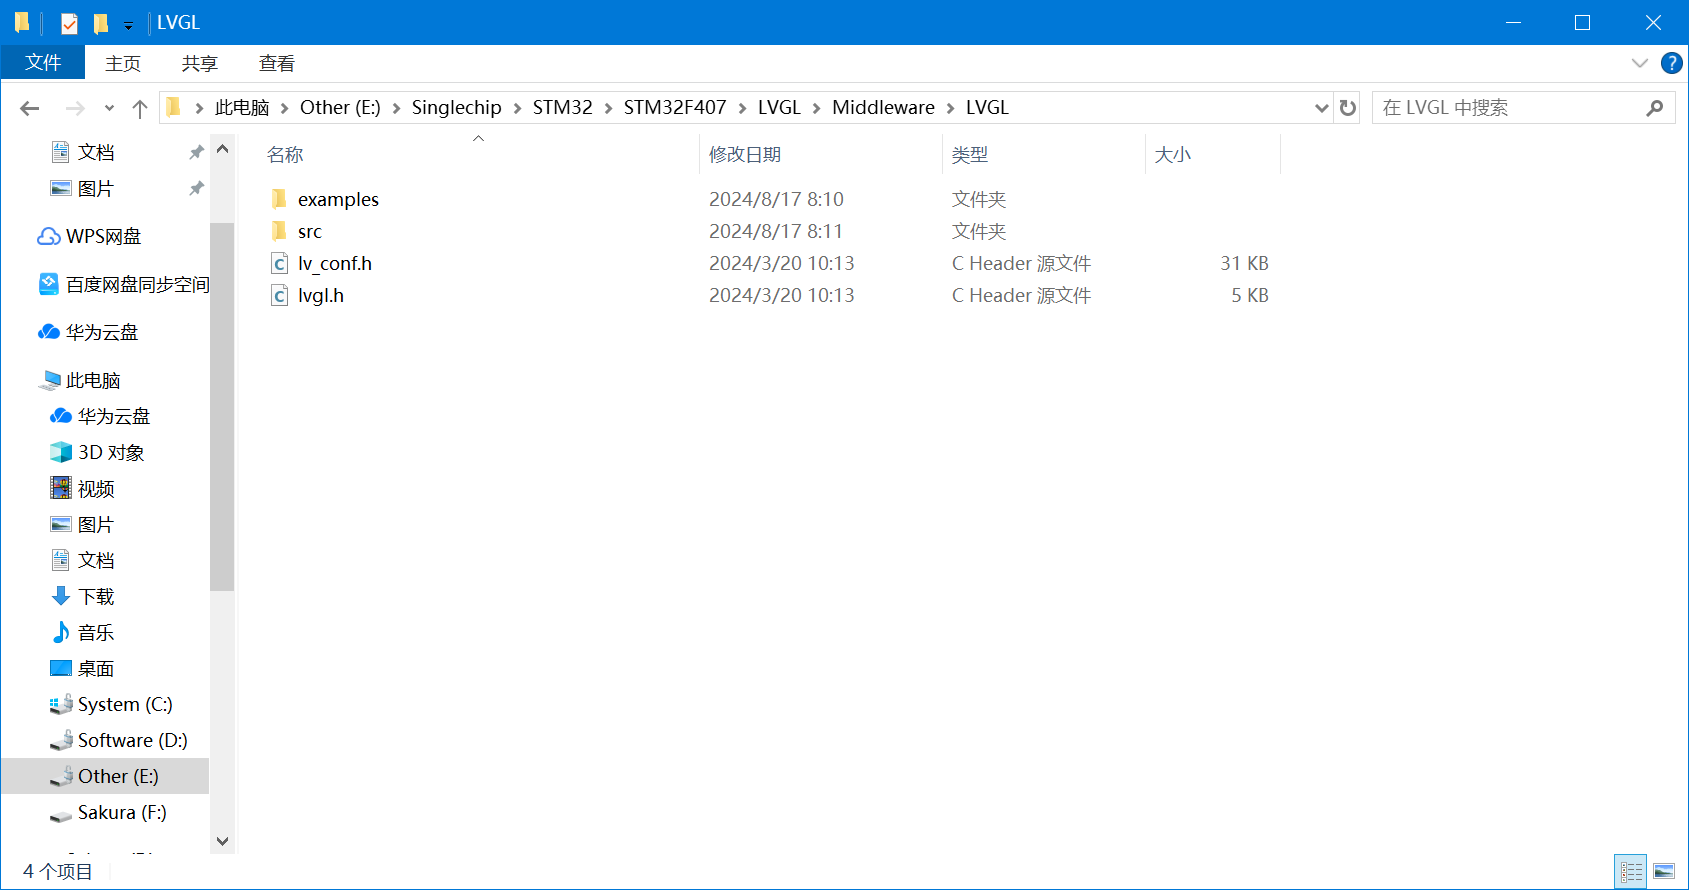Open 文档 under 此电脑
Viewport: 1689px width, 890px height.
[96, 560]
